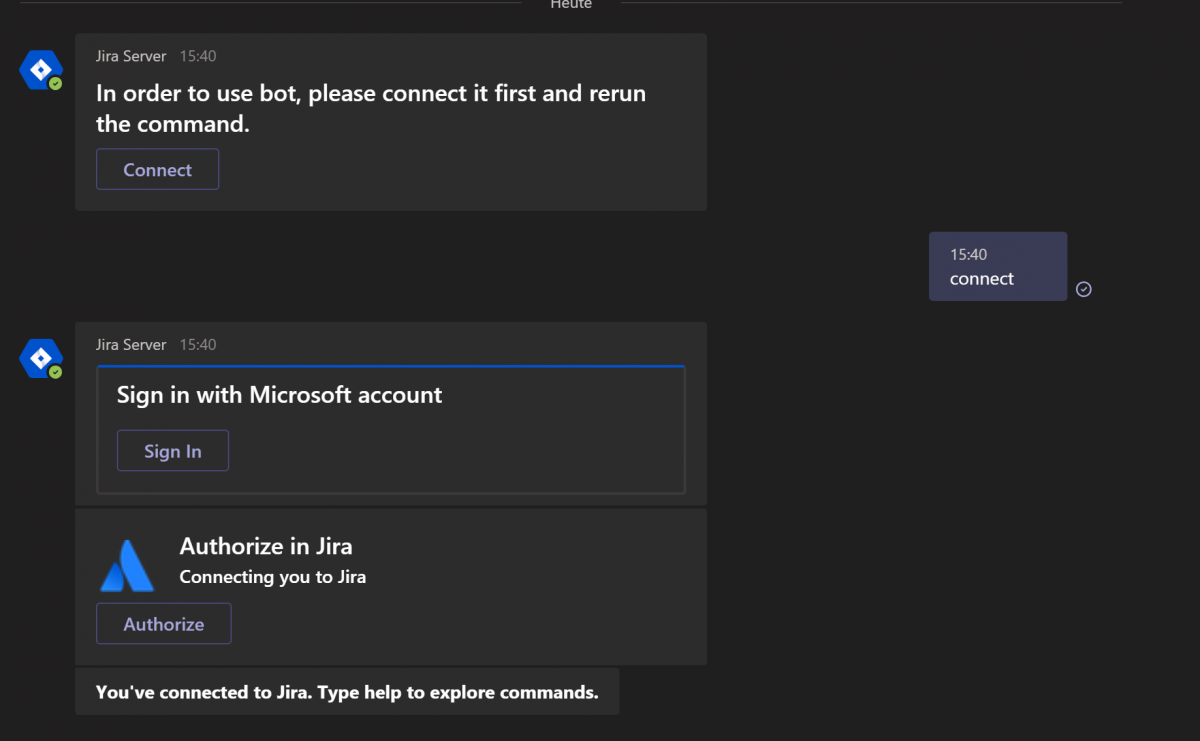1200x741 pixels.
Task: Select the sent "connect" message bubble
Action: [x=998, y=267]
